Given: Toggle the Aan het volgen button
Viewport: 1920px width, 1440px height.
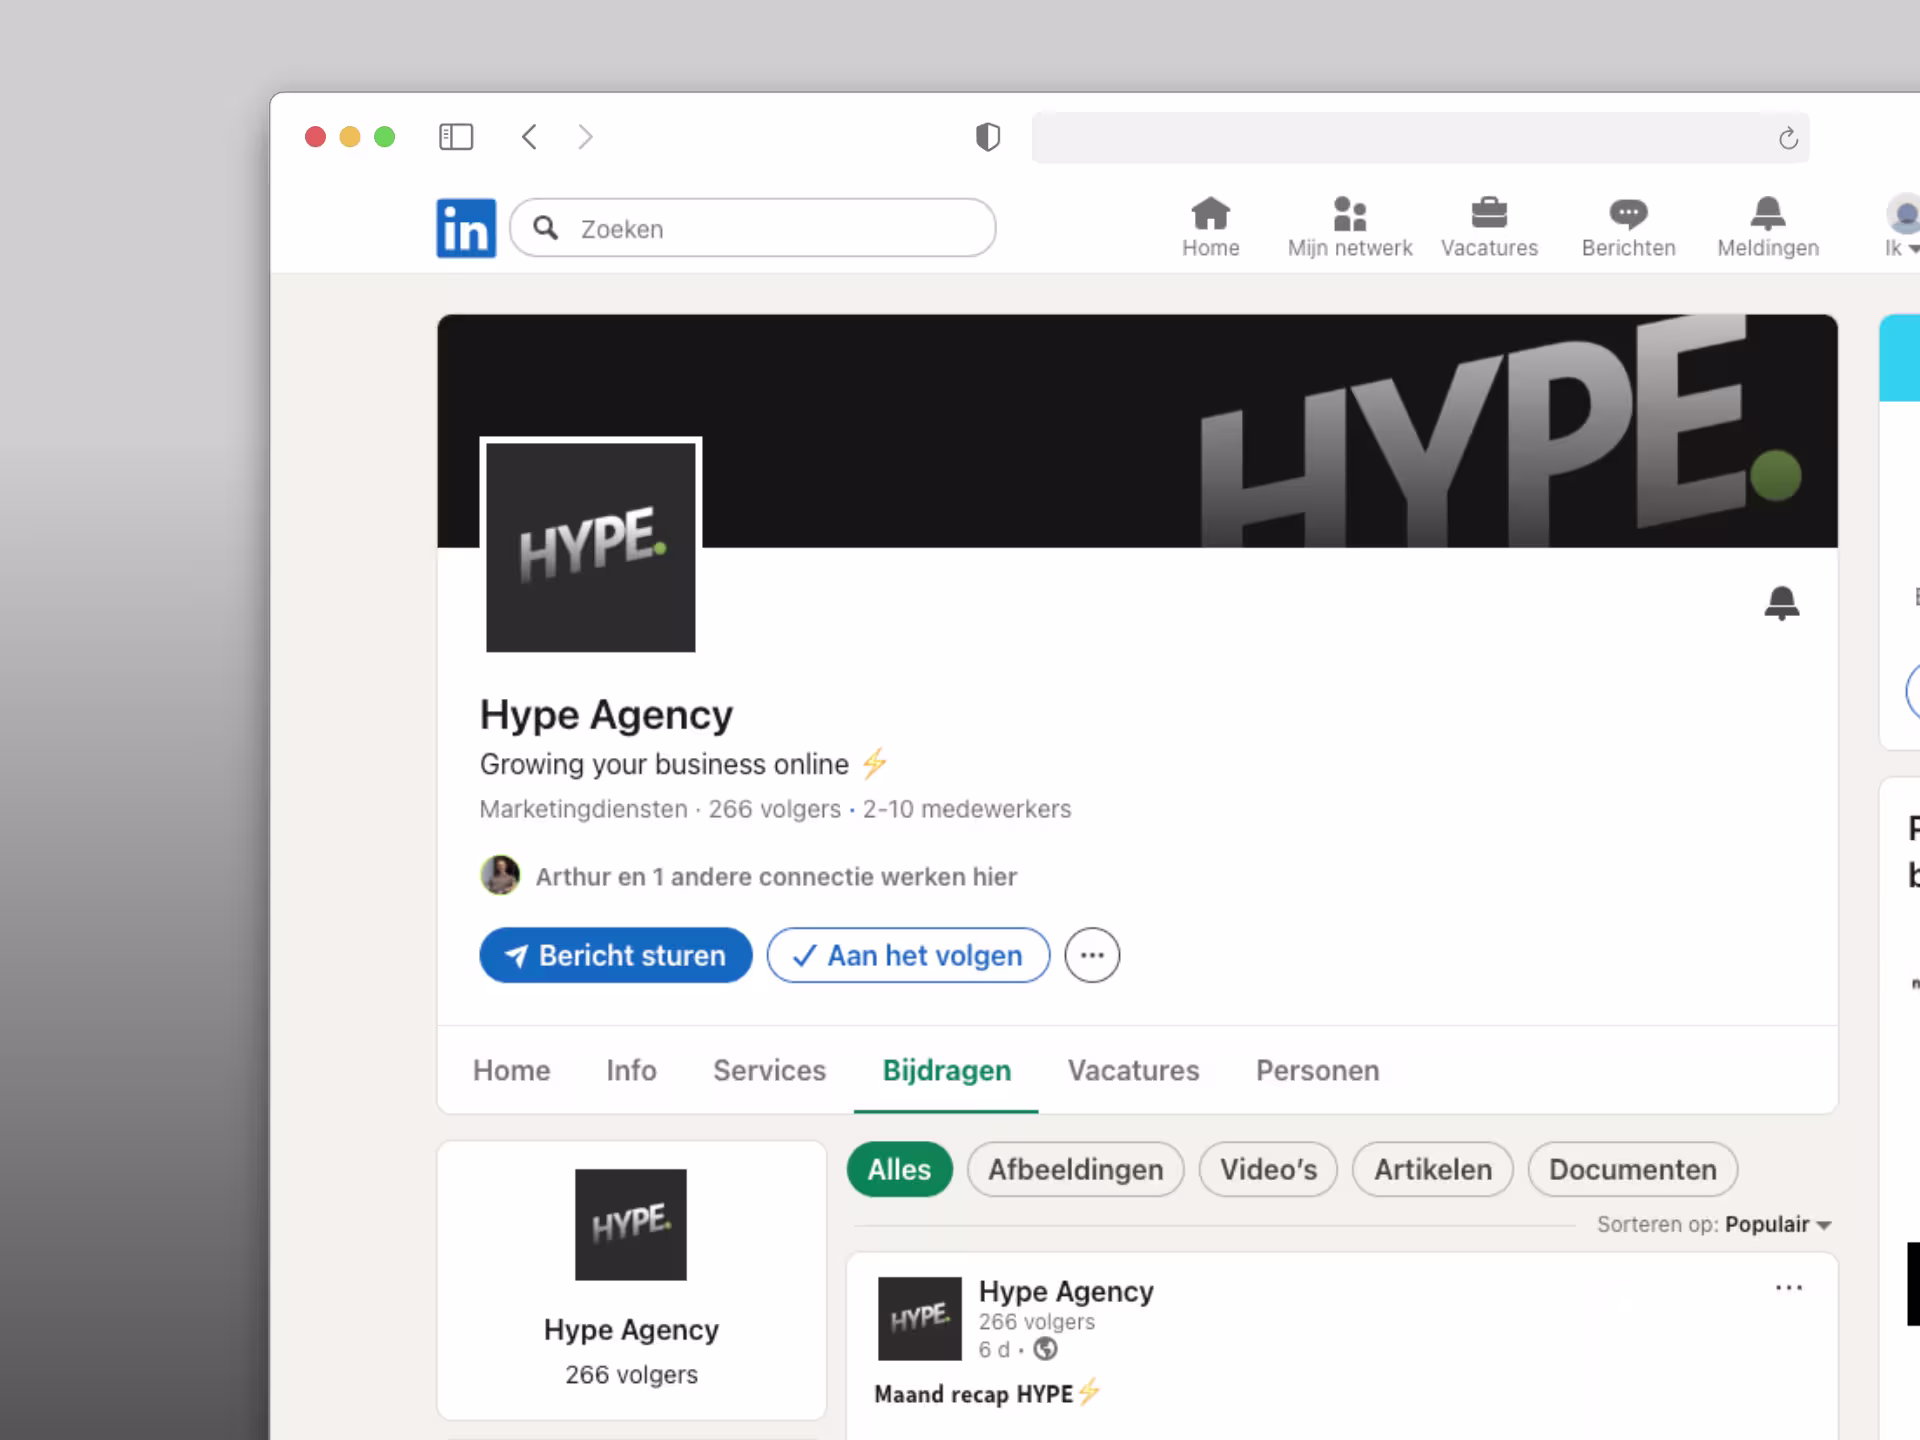Looking at the screenshot, I should 908,955.
